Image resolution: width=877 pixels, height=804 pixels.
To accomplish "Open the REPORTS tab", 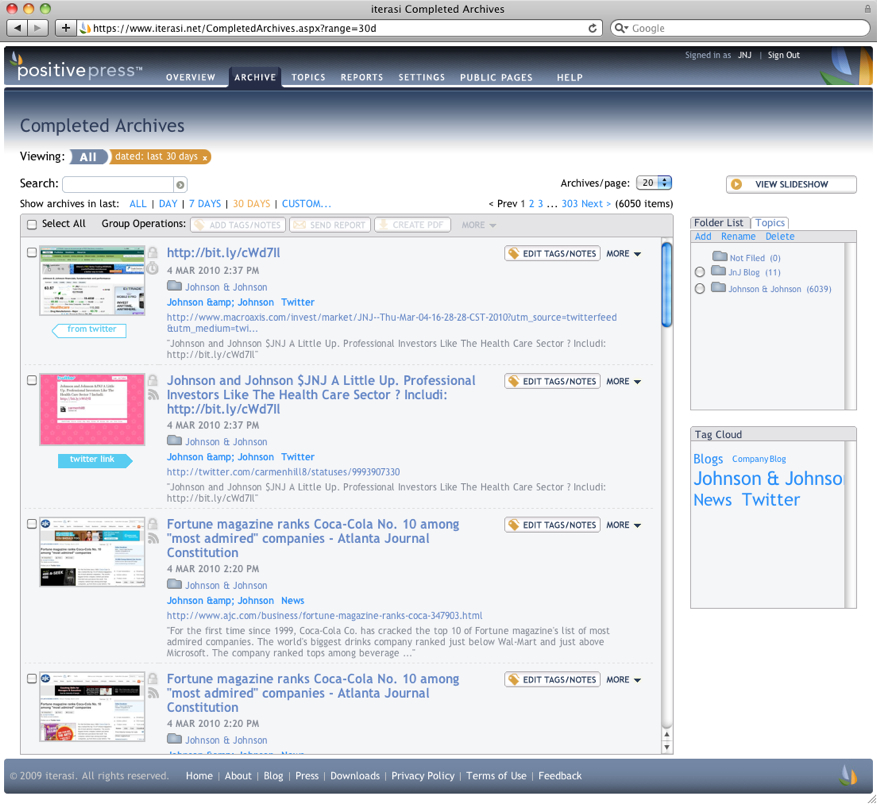I will 362,77.
